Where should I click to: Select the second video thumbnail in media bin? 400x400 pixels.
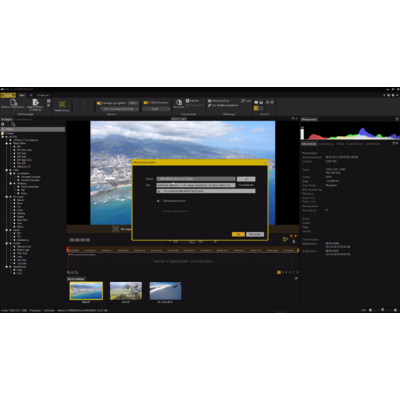pos(126,291)
